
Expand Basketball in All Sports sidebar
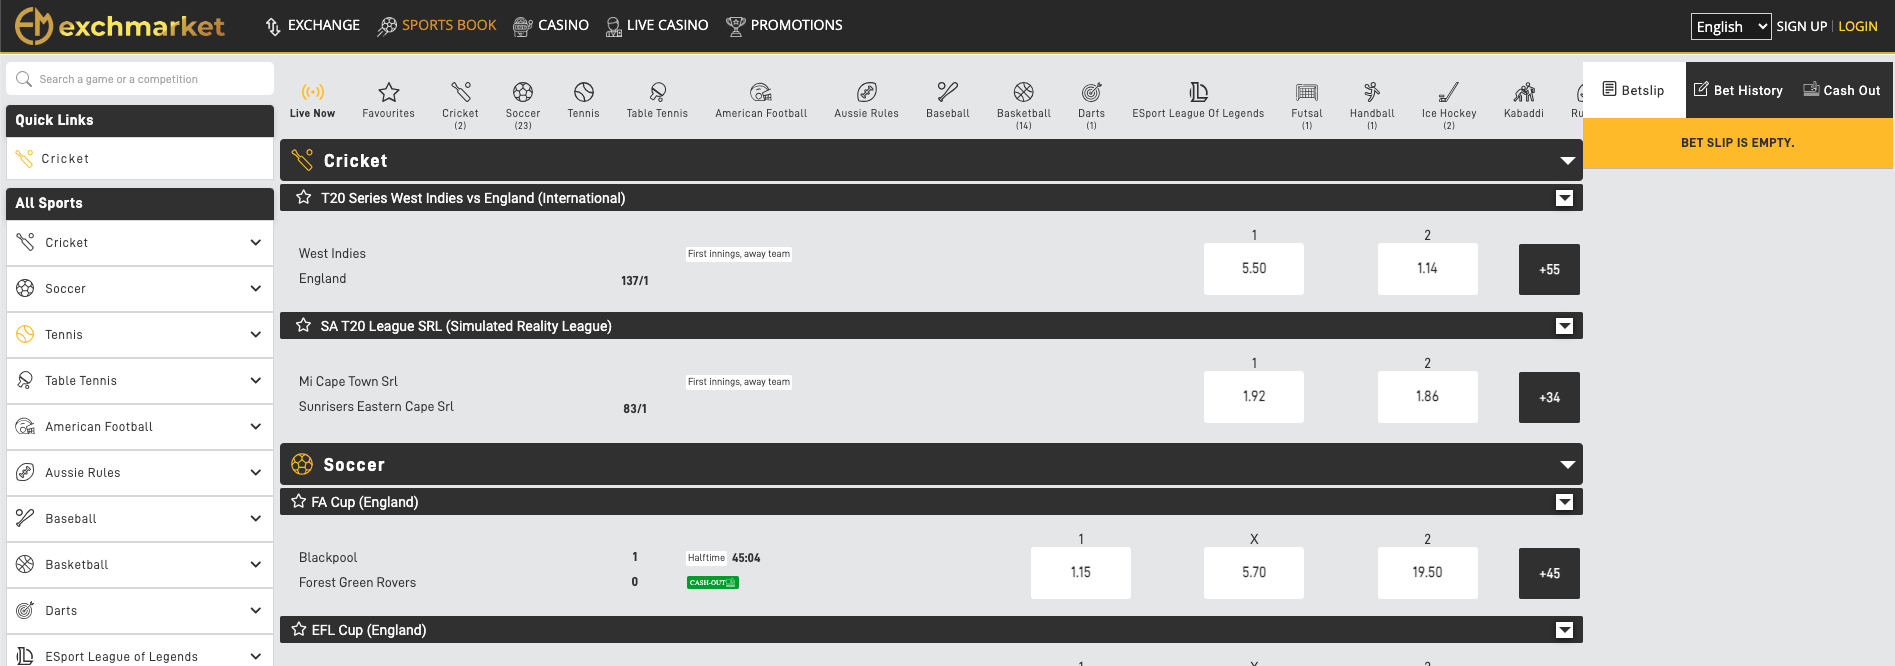[256, 564]
